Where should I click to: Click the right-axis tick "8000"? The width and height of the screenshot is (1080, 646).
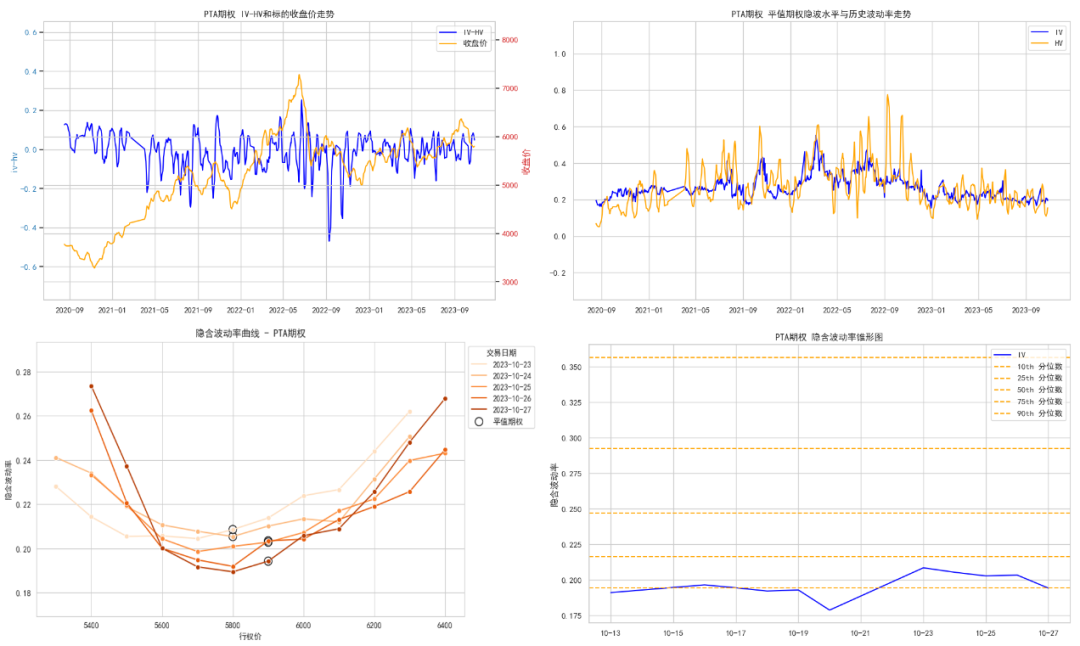tap(510, 40)
